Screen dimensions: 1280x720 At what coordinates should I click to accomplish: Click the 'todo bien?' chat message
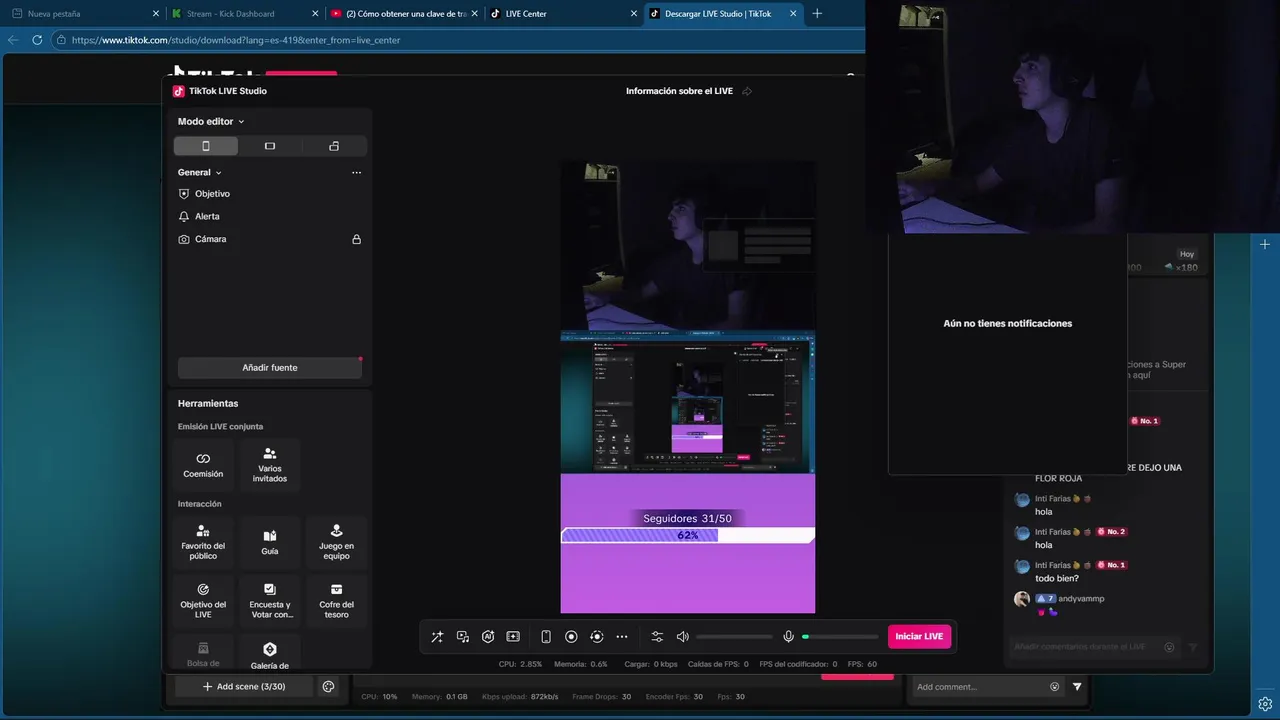pyautogui.click(x=1057, y=579)
